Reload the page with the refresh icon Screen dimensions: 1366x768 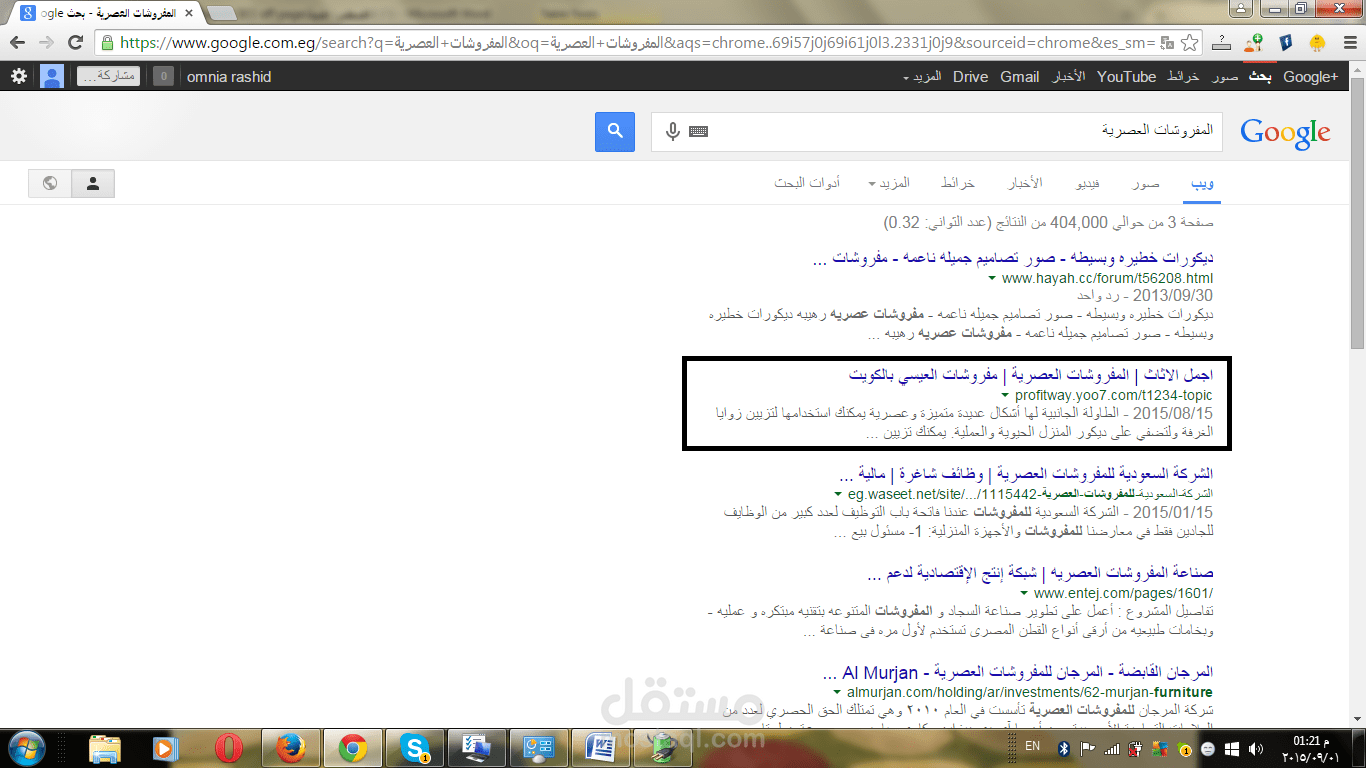click(75, 43)
